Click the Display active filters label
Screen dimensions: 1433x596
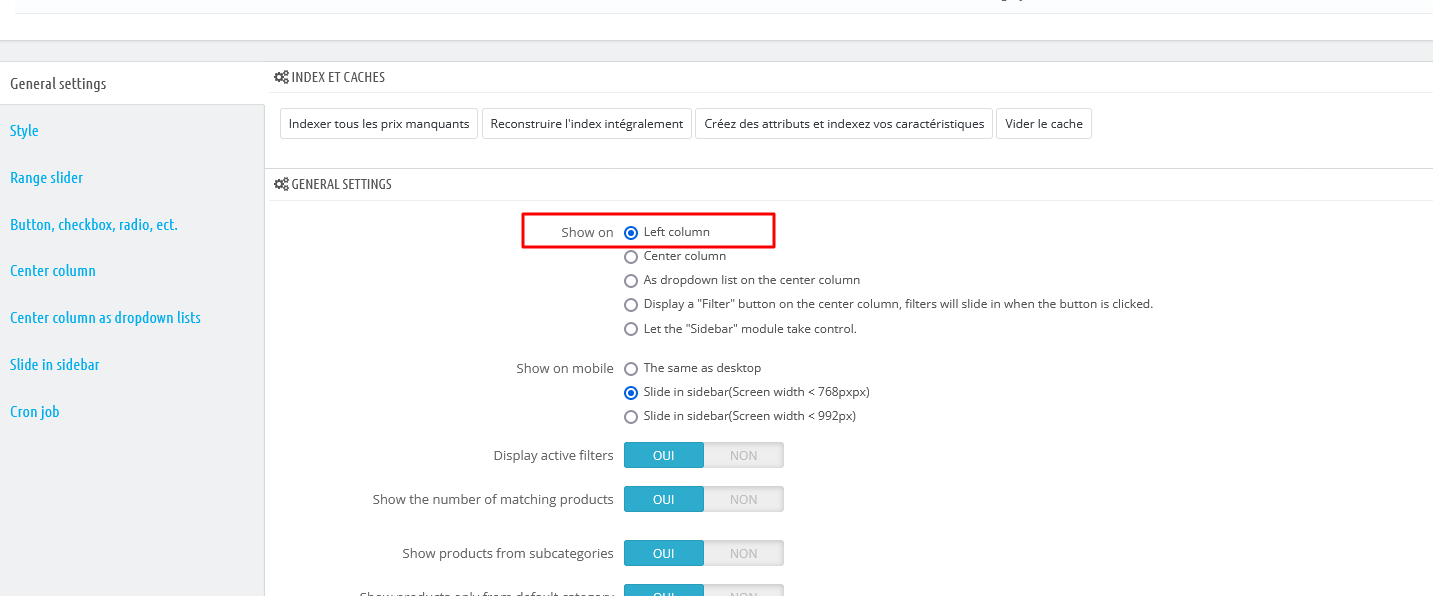pyautogui.click(x=553, y=455)
